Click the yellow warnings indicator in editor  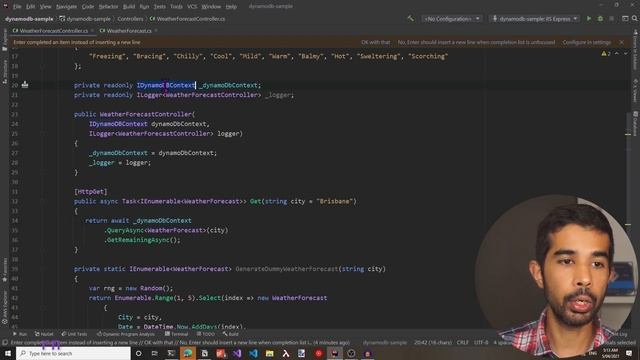tap(606, 53)
